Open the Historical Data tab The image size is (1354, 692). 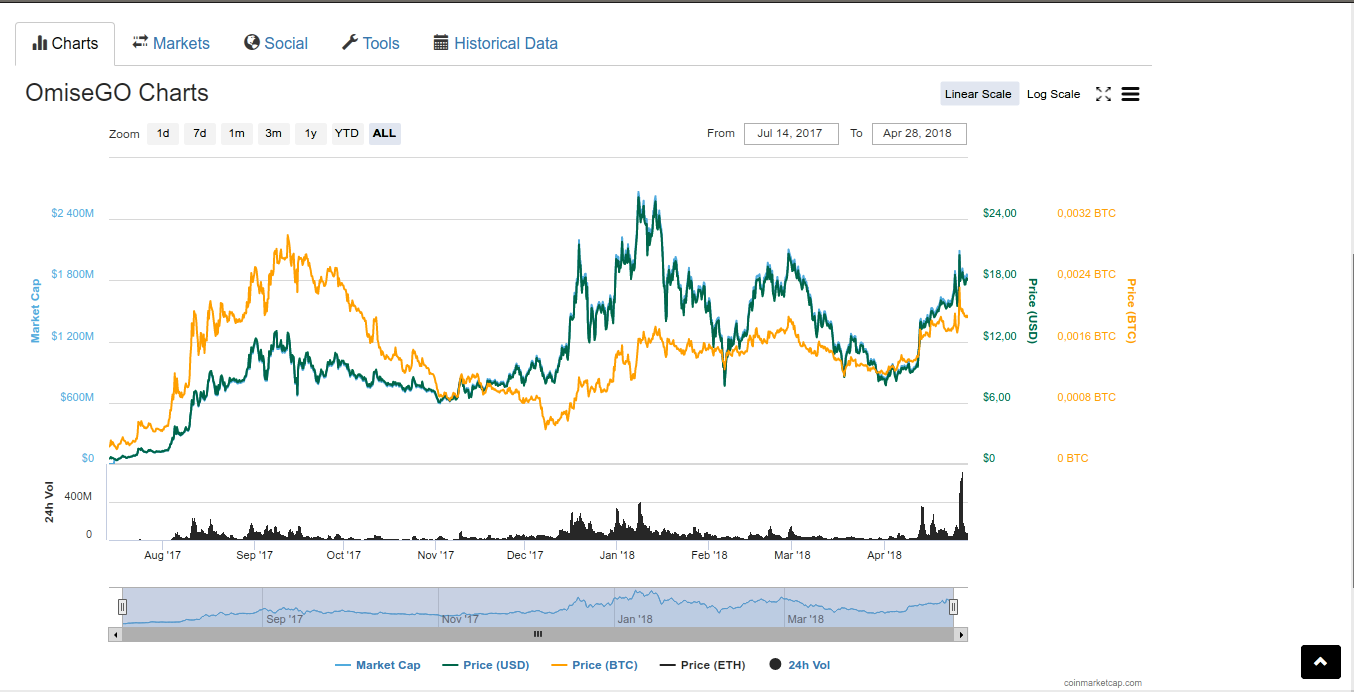point(495,44)
